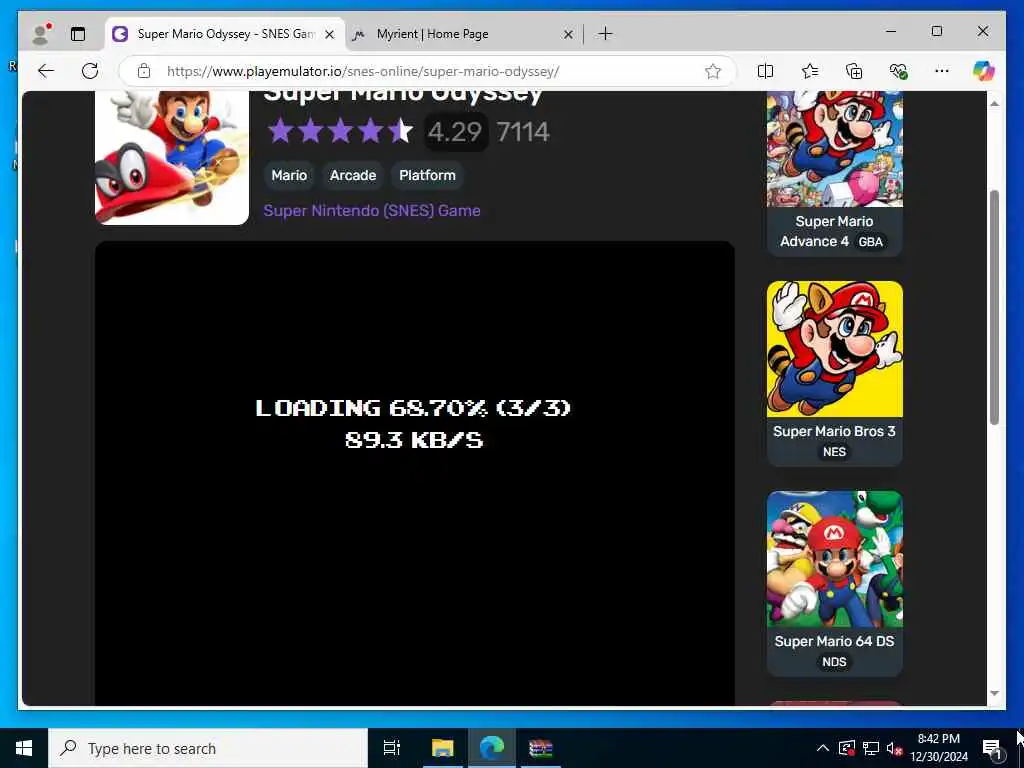The image size is (1024, 768).
Task: Close the Myrient Home Page tab
Action: 568,35
